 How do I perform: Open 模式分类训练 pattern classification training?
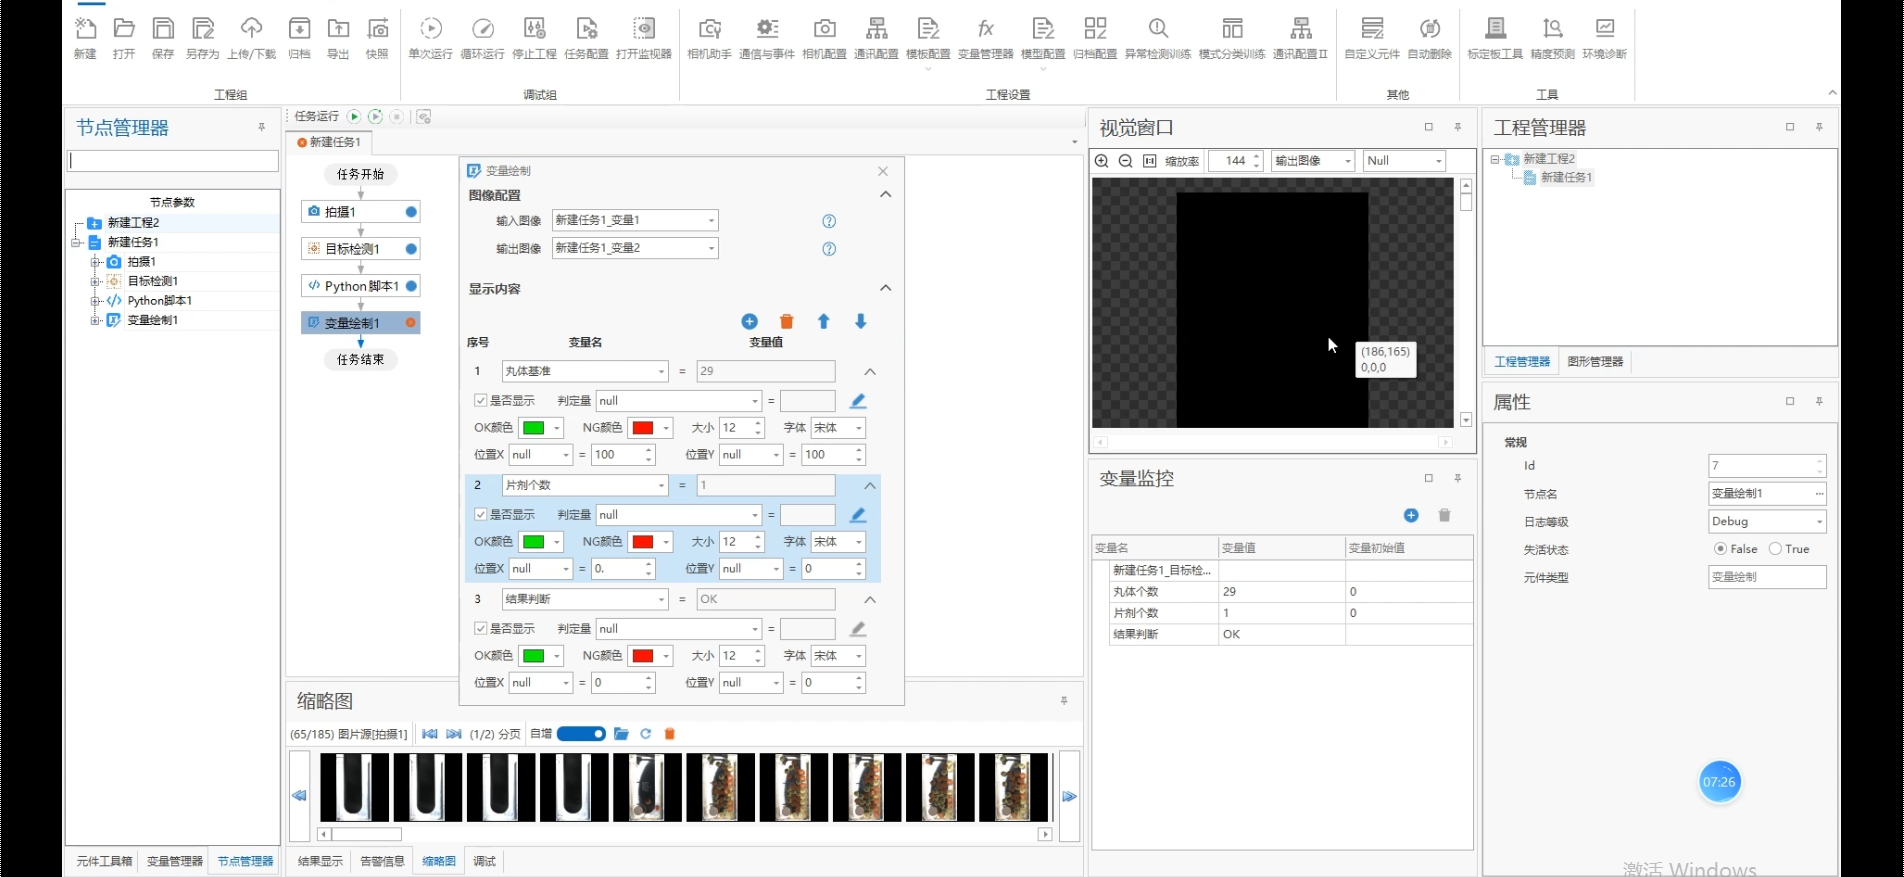1232,37
